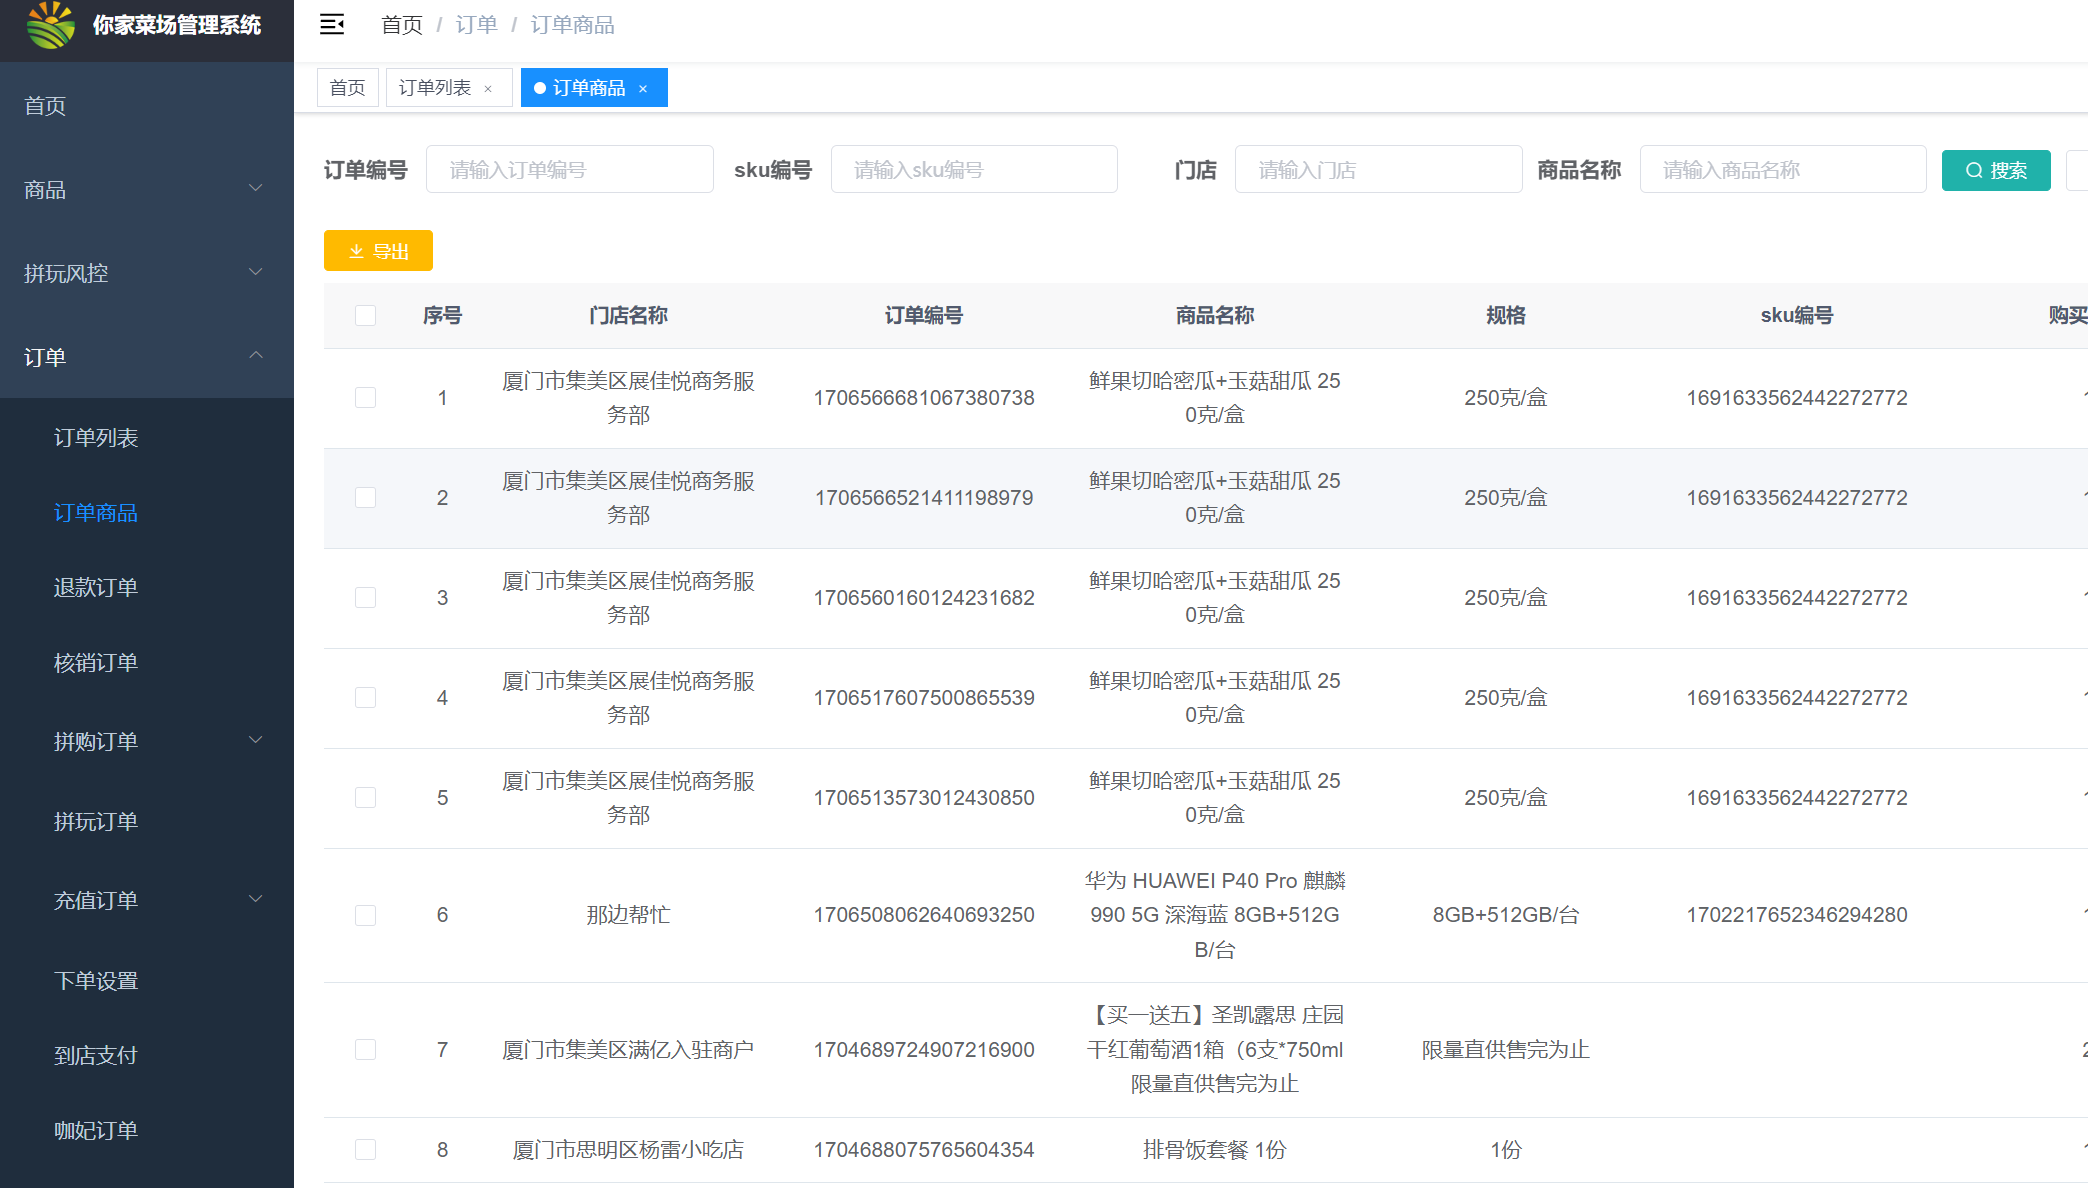Focus the 门店 input field
2088x1188 pixels.
(x=1378, y=169)
